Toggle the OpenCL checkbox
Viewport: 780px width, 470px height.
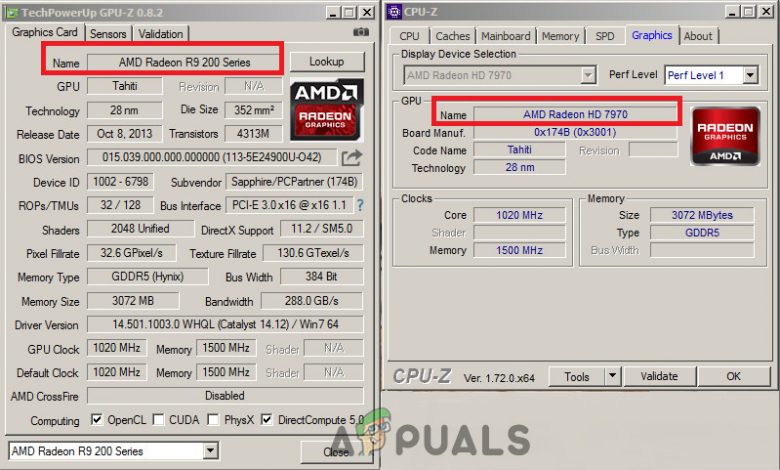pos(97,419)
